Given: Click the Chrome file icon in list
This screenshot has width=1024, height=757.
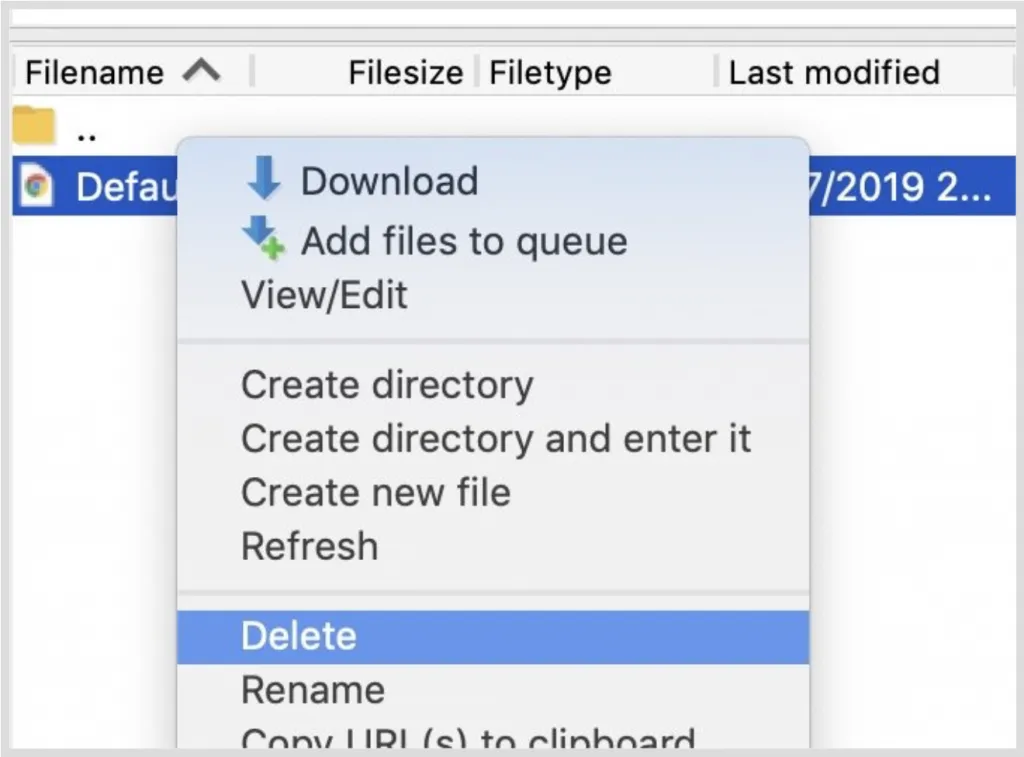Looking at the screenshot, I should coord(37,187).
